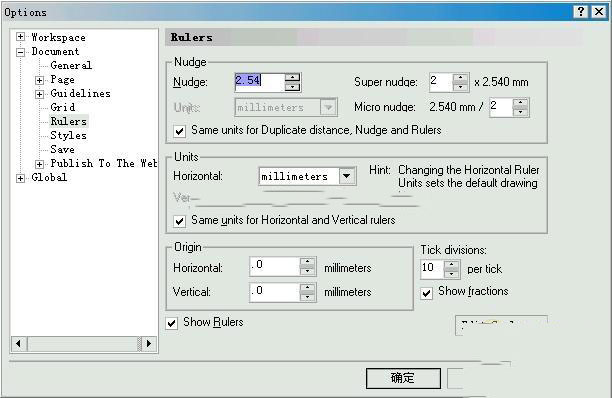
Task: Expand the Global tree node
Action: [x=20, y=178]
